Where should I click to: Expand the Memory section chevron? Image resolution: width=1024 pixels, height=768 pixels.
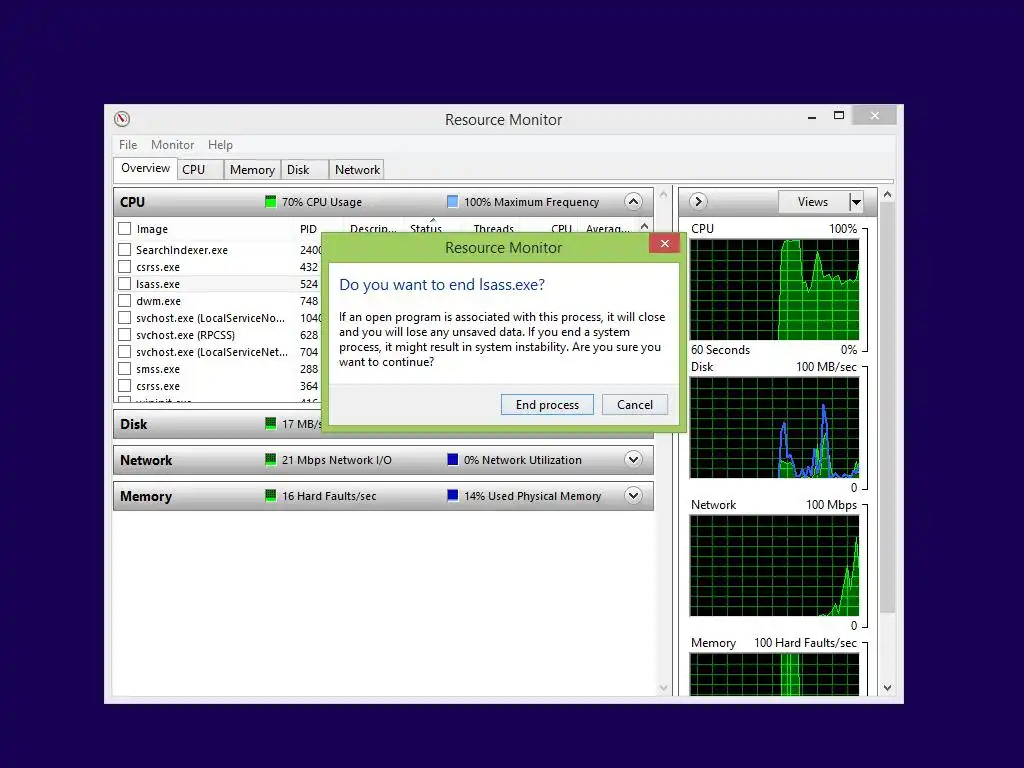pos(633,495)
